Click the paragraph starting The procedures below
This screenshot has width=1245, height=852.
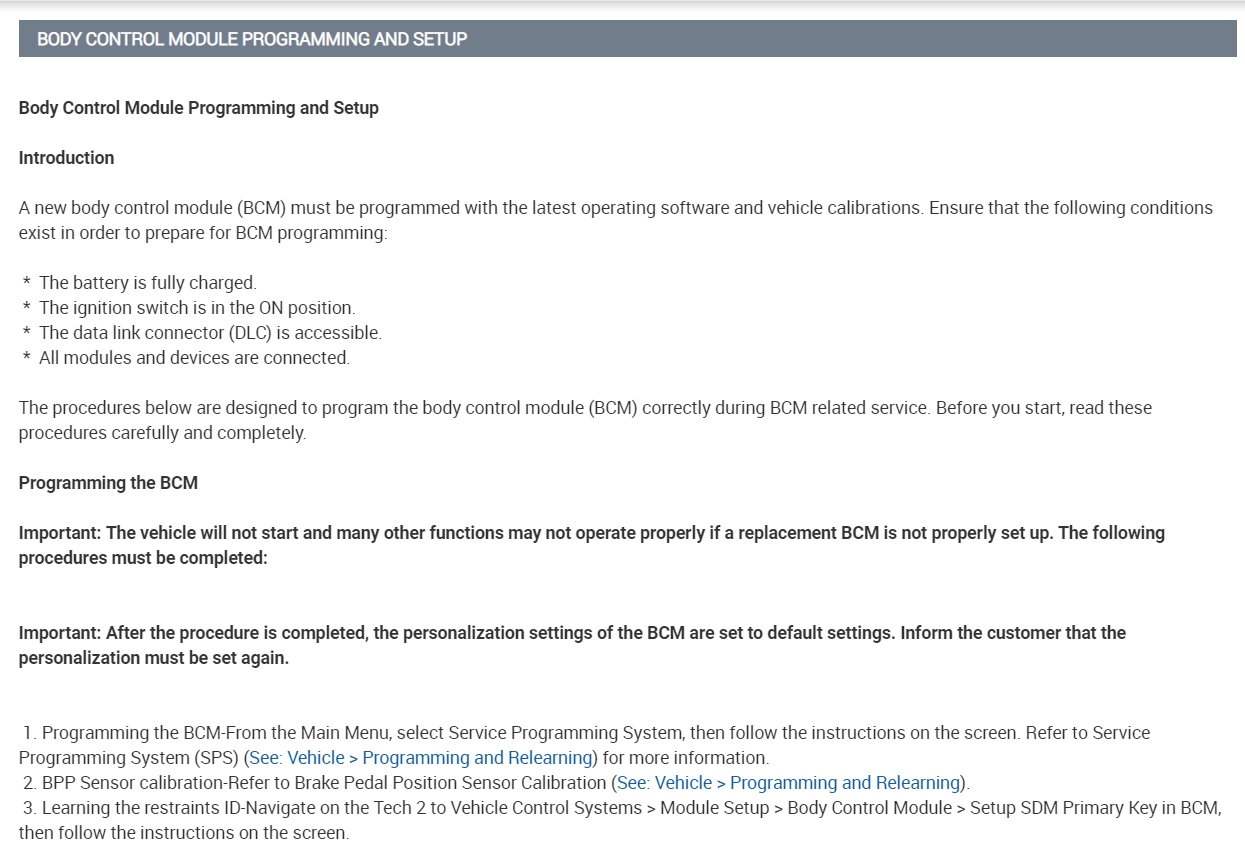(x=585, y=420)
